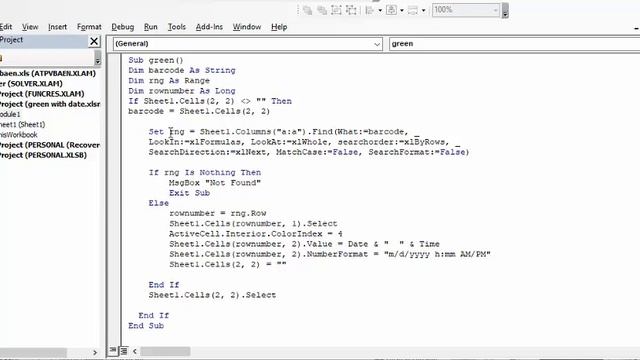640x360 pixels.
Task: Click the code window horizontal scrollbar thumb
Action: pos(165,351)
